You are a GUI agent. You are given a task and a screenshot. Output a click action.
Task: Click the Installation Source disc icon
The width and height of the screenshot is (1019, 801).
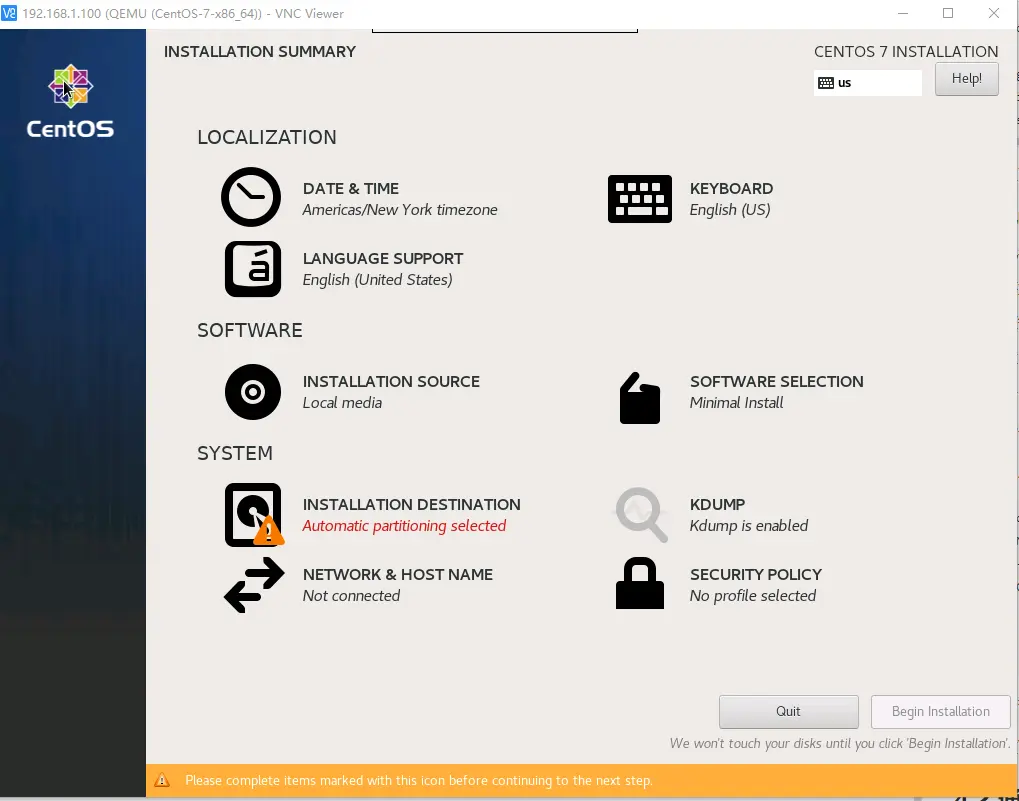(x=253, y=392)
